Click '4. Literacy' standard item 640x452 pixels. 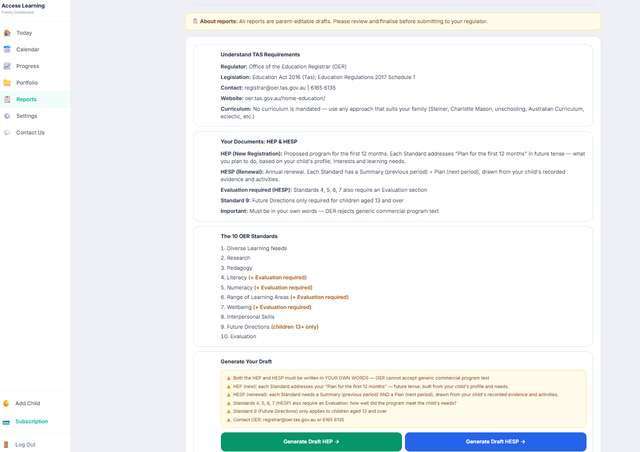click(x=263, y=278)
